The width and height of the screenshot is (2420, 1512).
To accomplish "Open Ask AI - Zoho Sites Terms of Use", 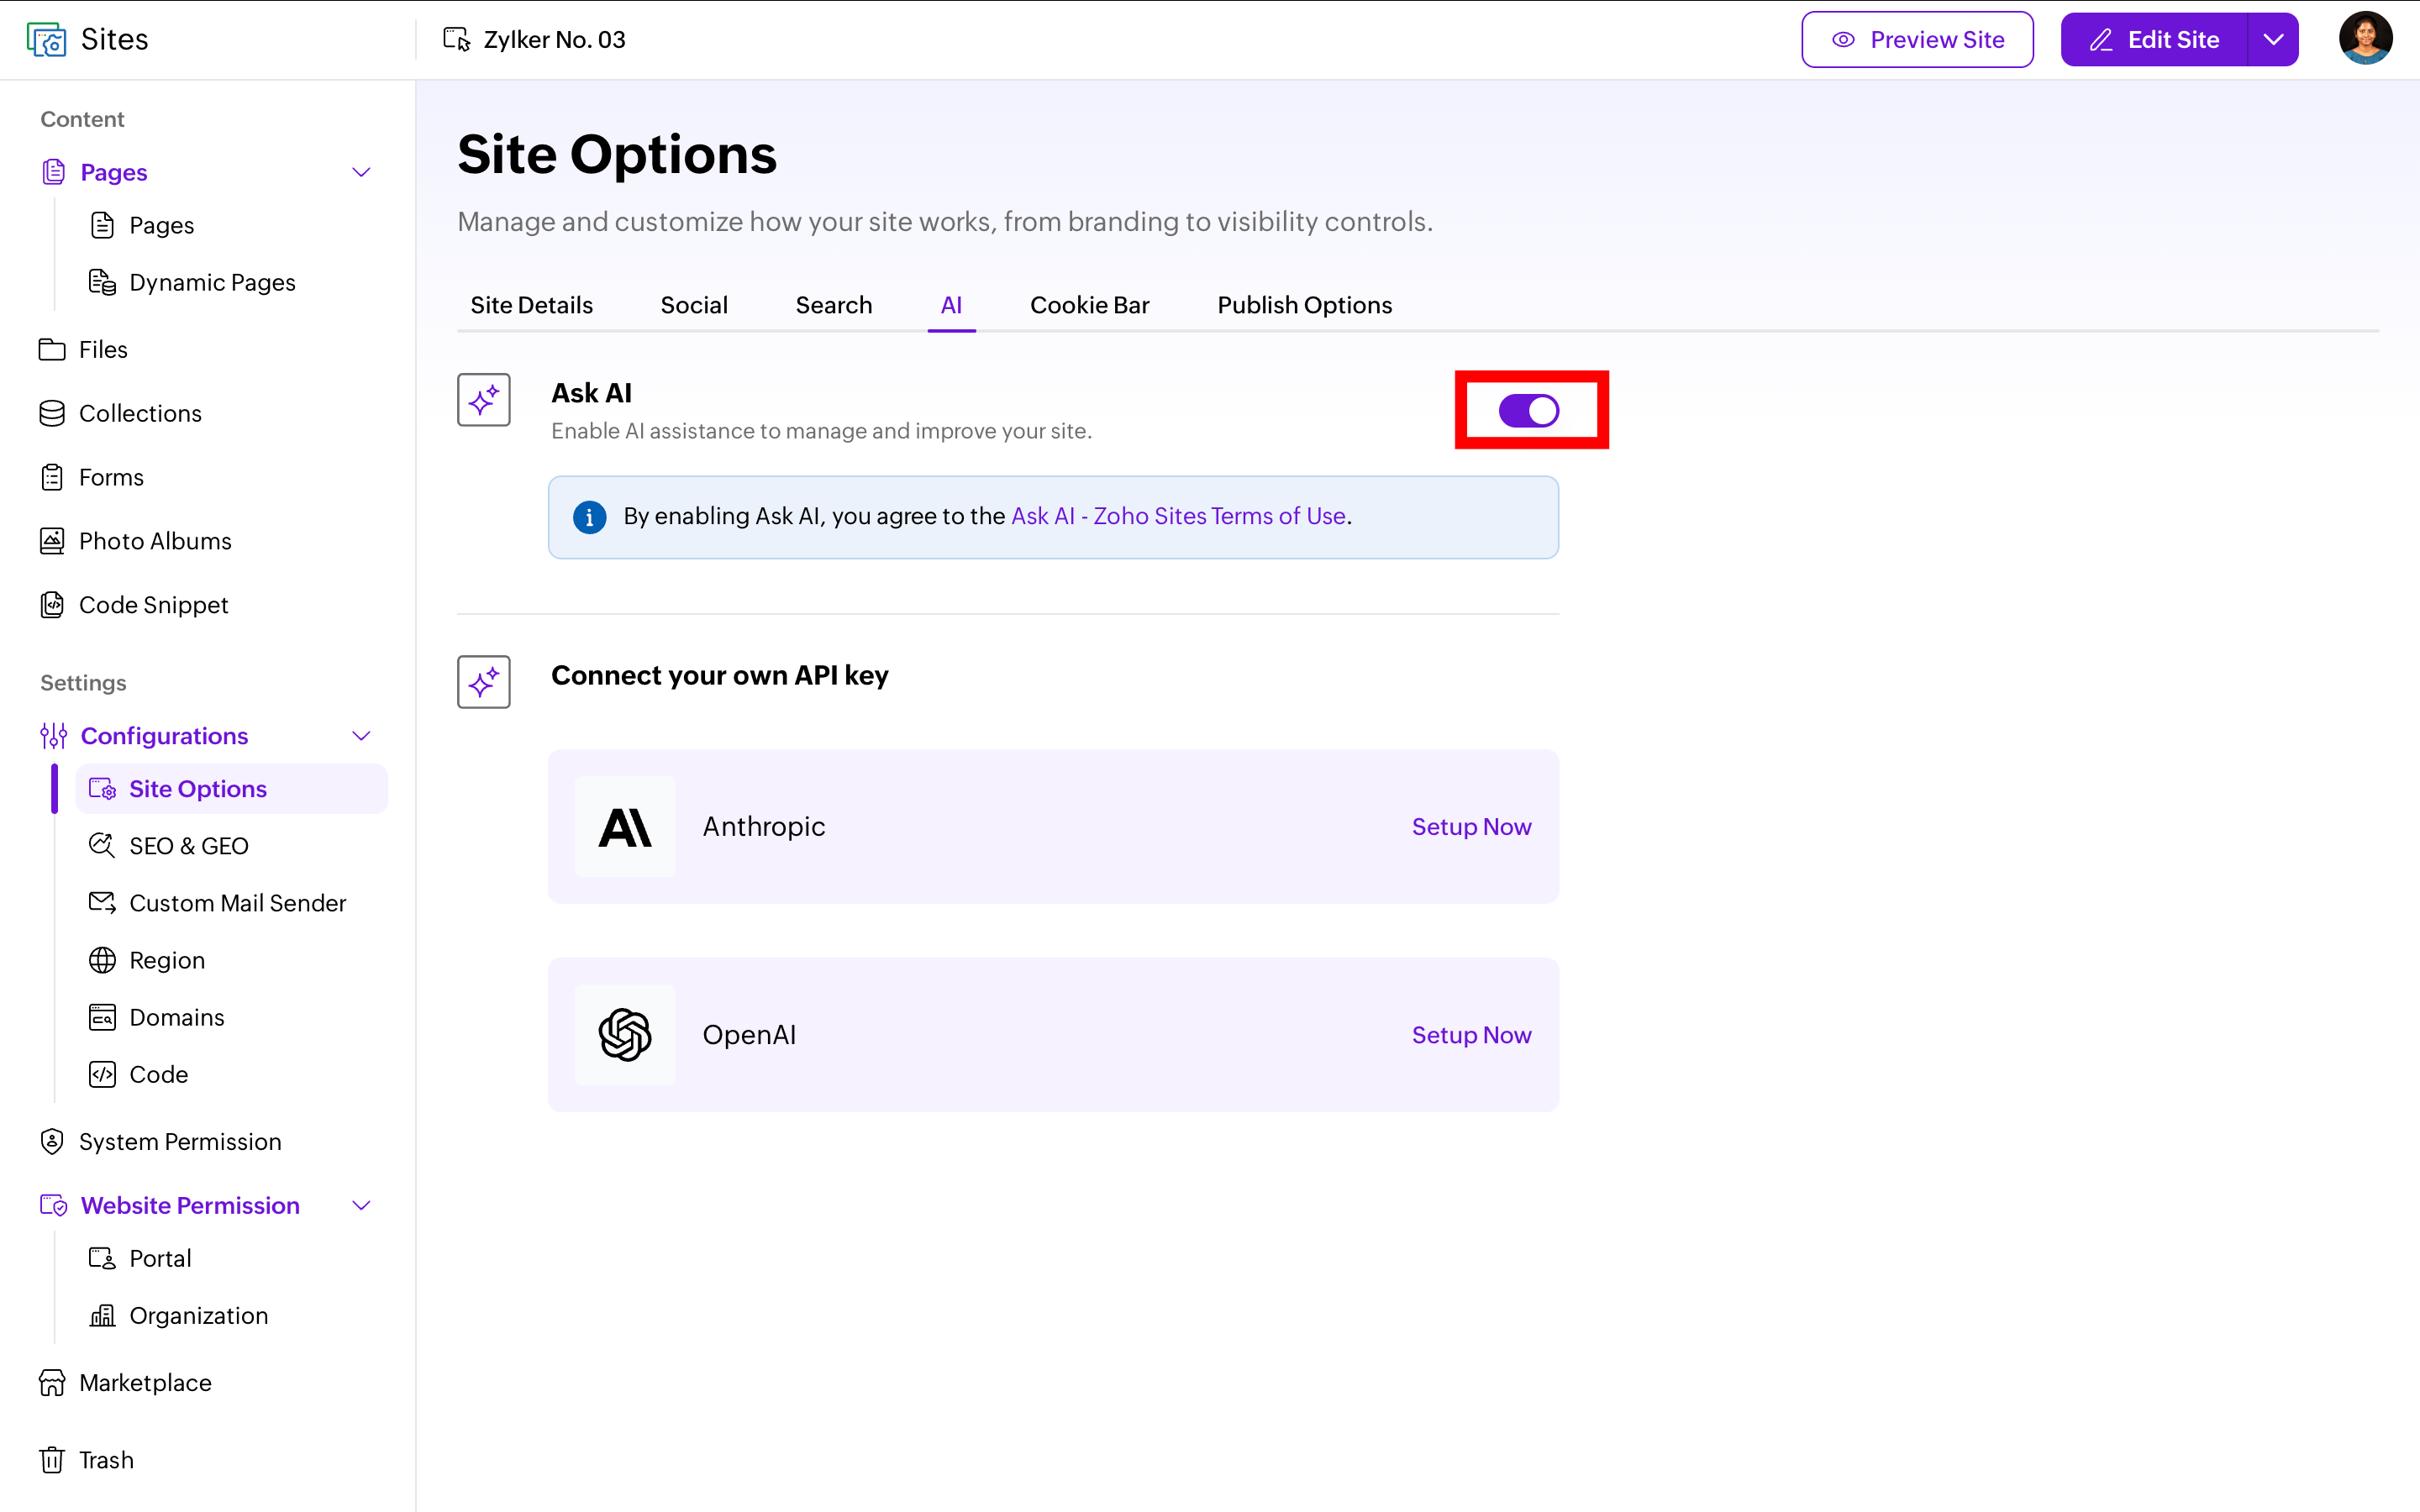I will pos(1178,516).
